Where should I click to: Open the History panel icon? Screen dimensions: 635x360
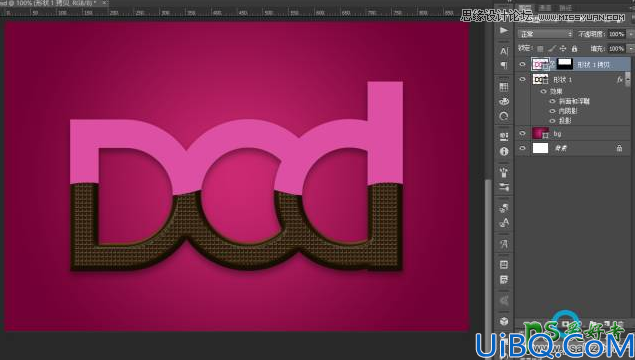(x=504, y=117)
